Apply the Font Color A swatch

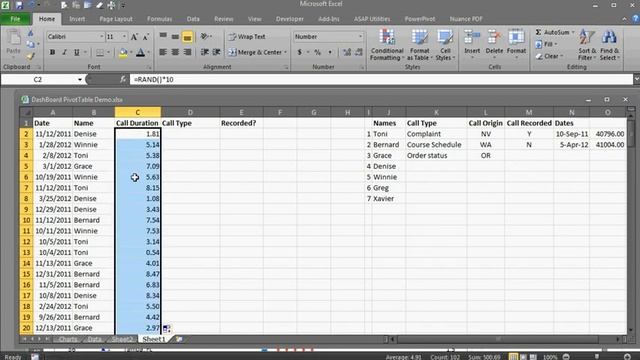[x=140, y=52]
